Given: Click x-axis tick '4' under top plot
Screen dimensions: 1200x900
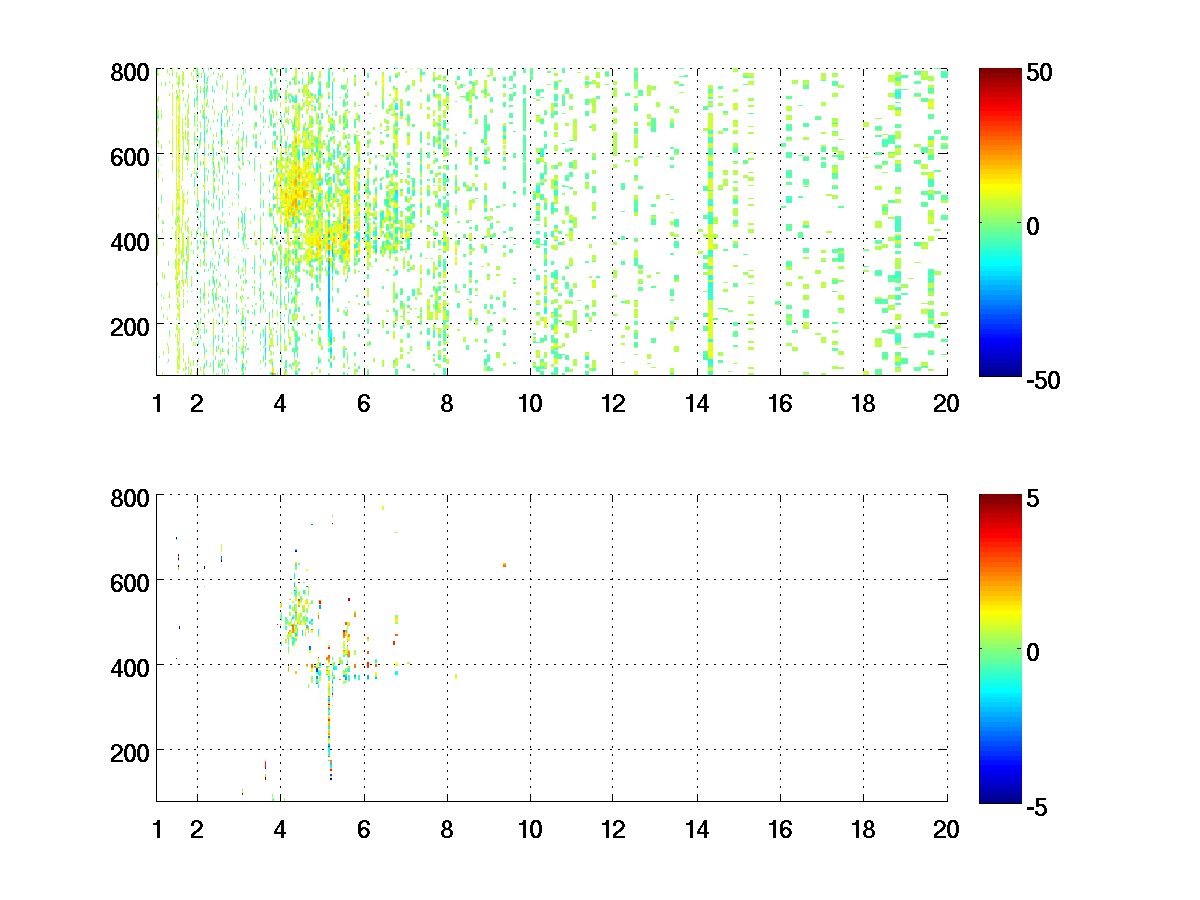Looking at the screenshot, I should [280, 404].
